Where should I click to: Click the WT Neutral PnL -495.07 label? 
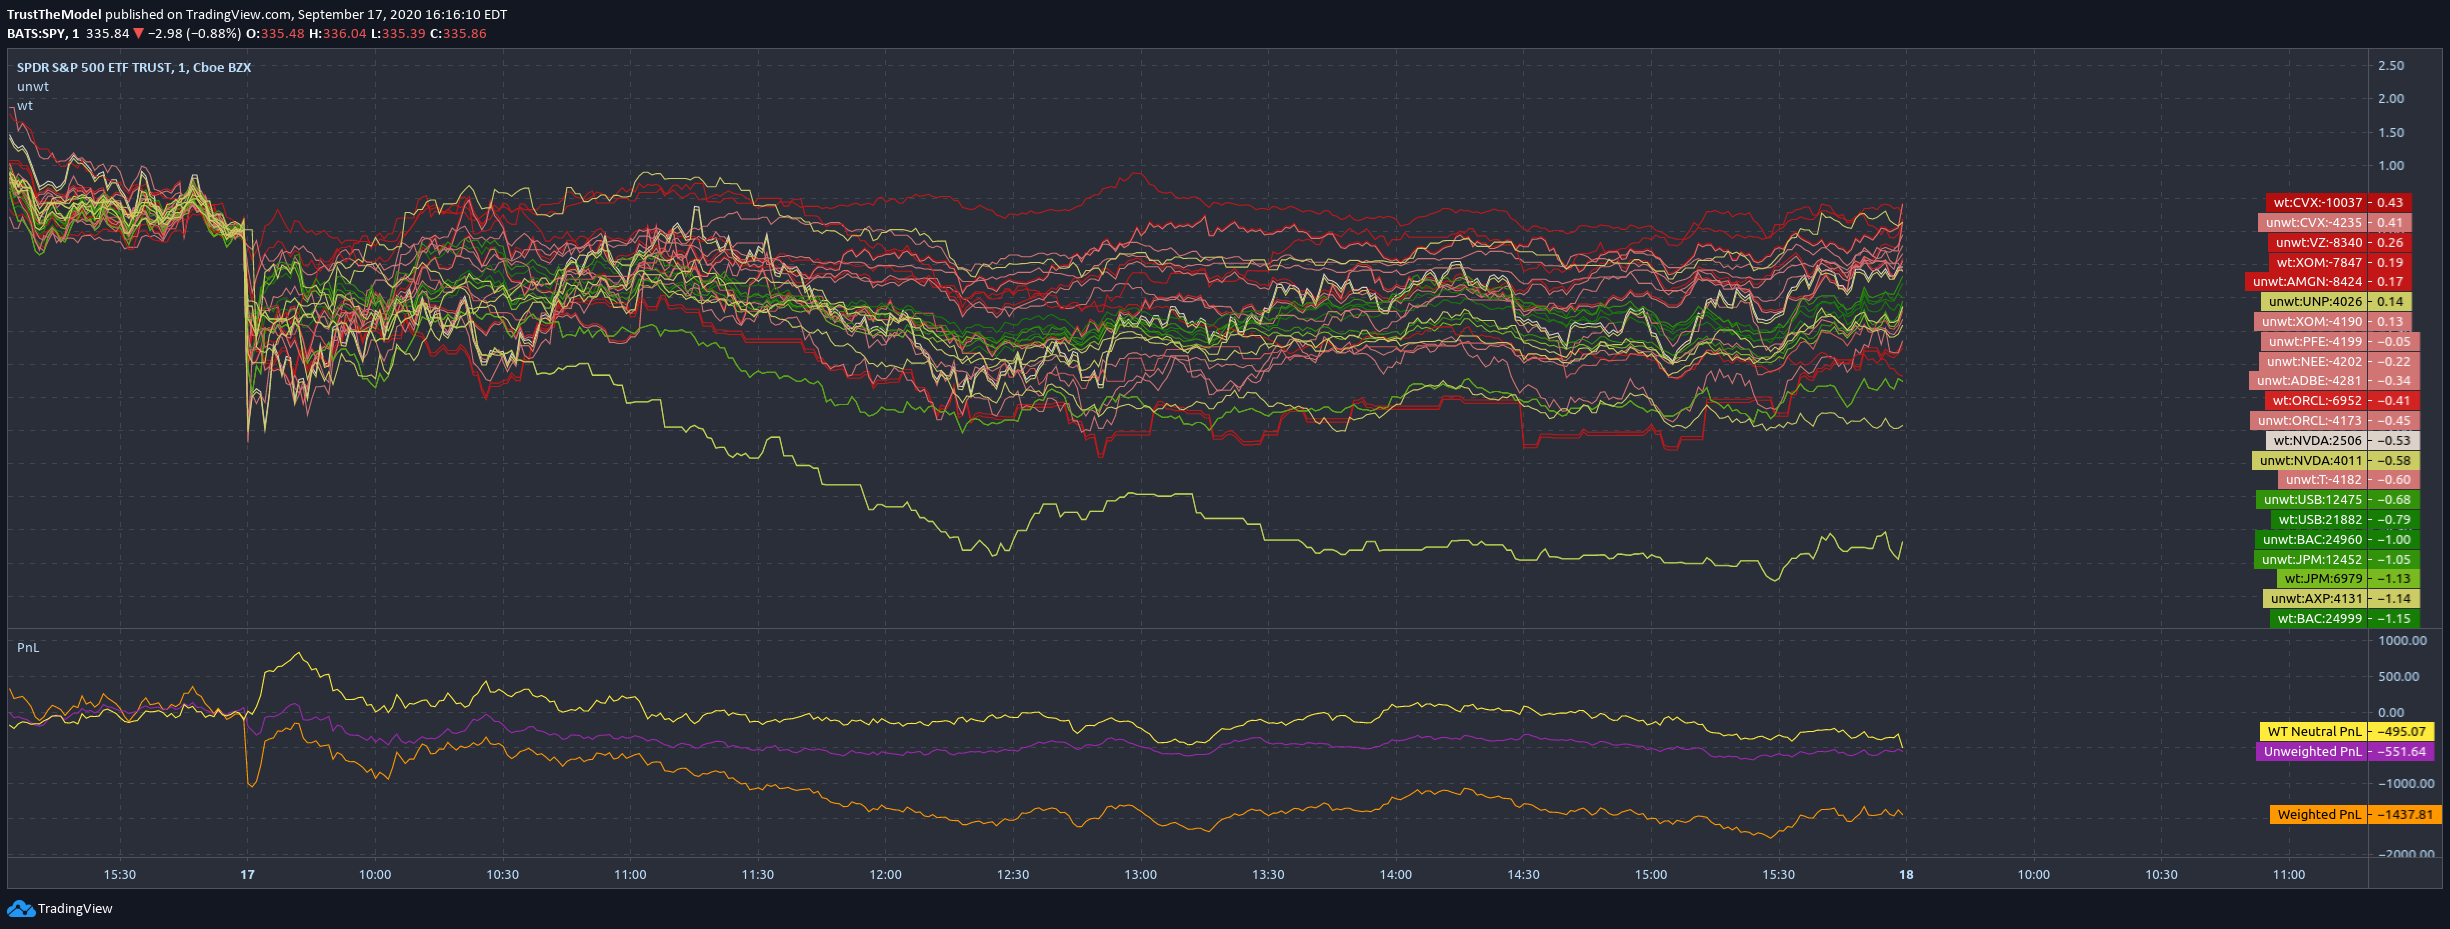click(2347, 731)
